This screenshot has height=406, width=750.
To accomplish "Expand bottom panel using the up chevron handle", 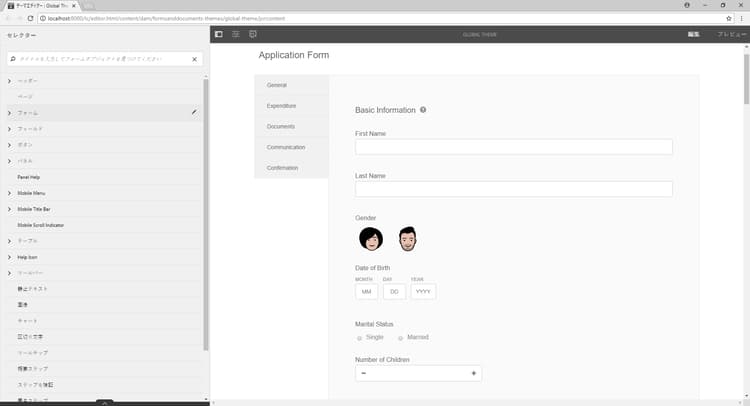I will pos(104,403).
